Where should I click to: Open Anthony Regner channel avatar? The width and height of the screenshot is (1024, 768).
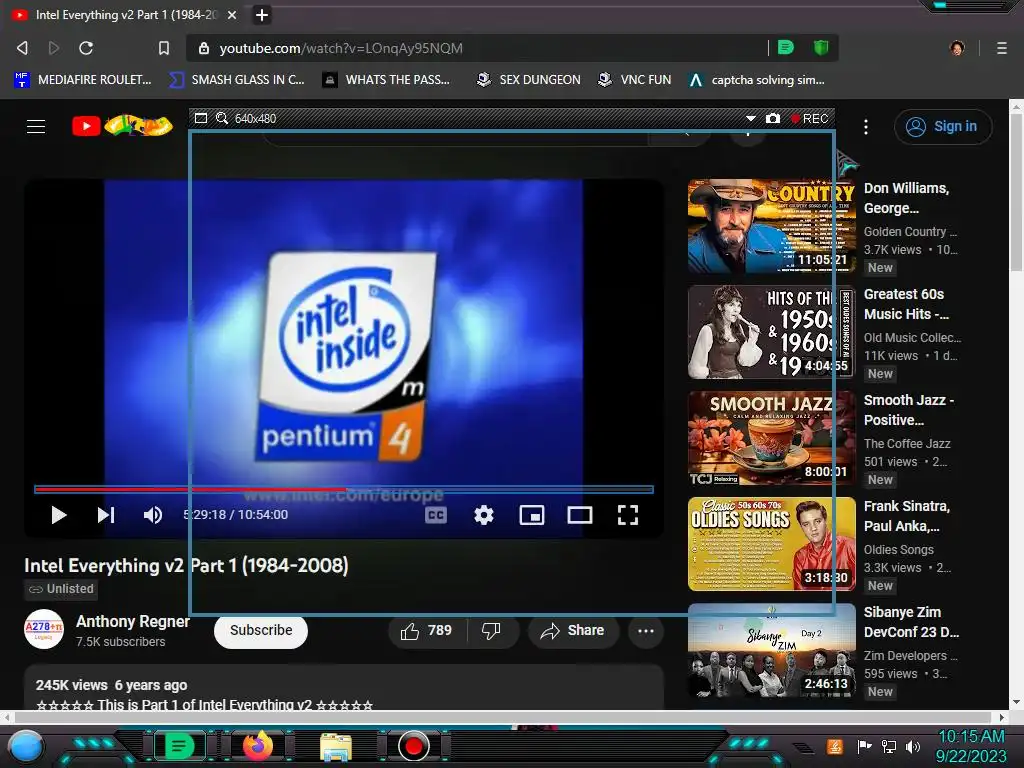click(44, 630)
